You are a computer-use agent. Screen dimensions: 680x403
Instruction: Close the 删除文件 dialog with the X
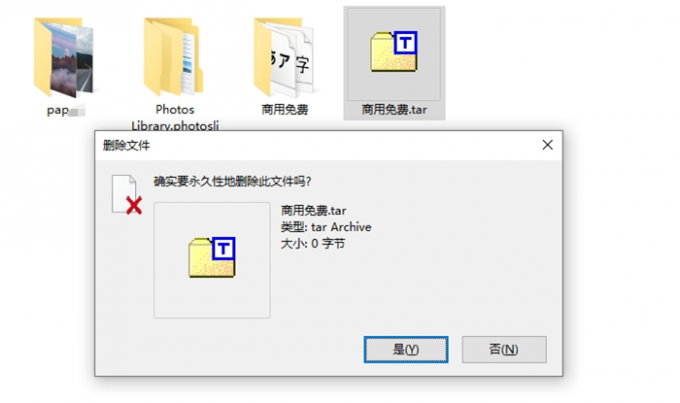(547, 145)
